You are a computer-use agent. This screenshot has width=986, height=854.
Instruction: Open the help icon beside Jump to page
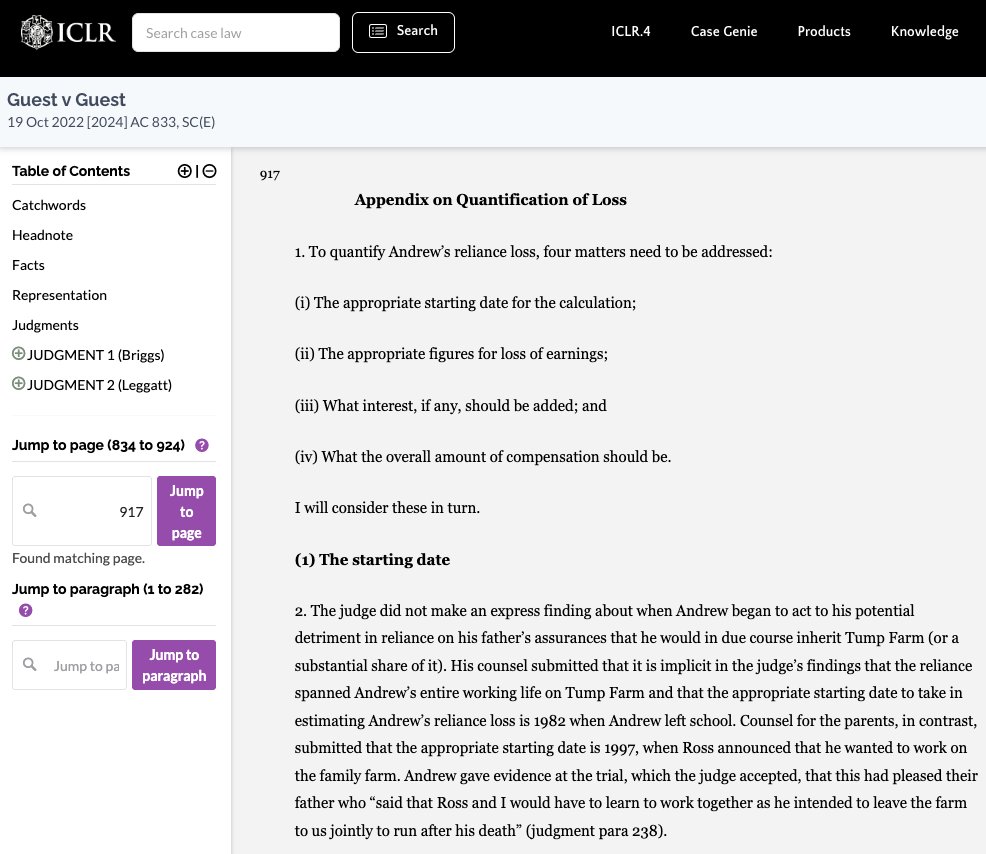pos(202,445)
